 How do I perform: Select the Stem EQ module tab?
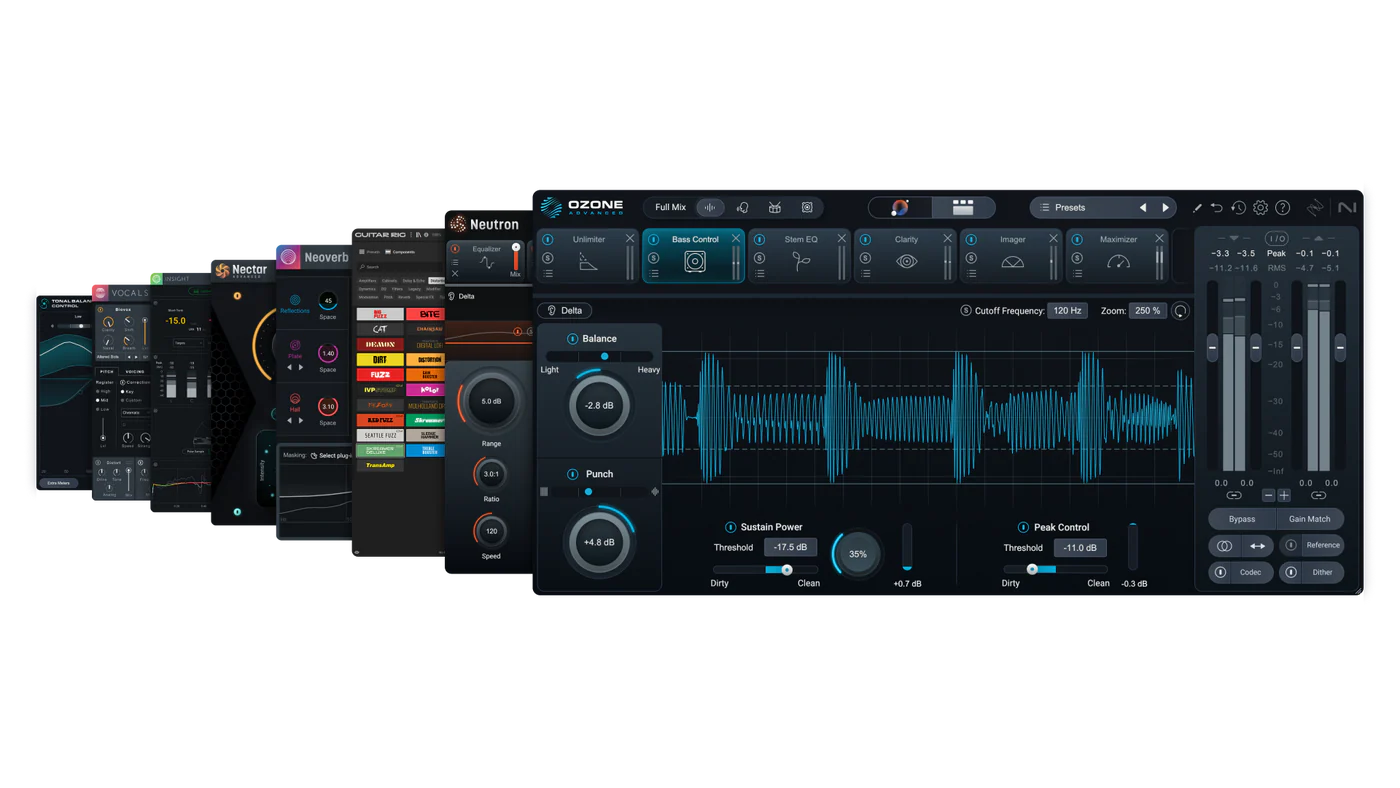pos(800,256)
